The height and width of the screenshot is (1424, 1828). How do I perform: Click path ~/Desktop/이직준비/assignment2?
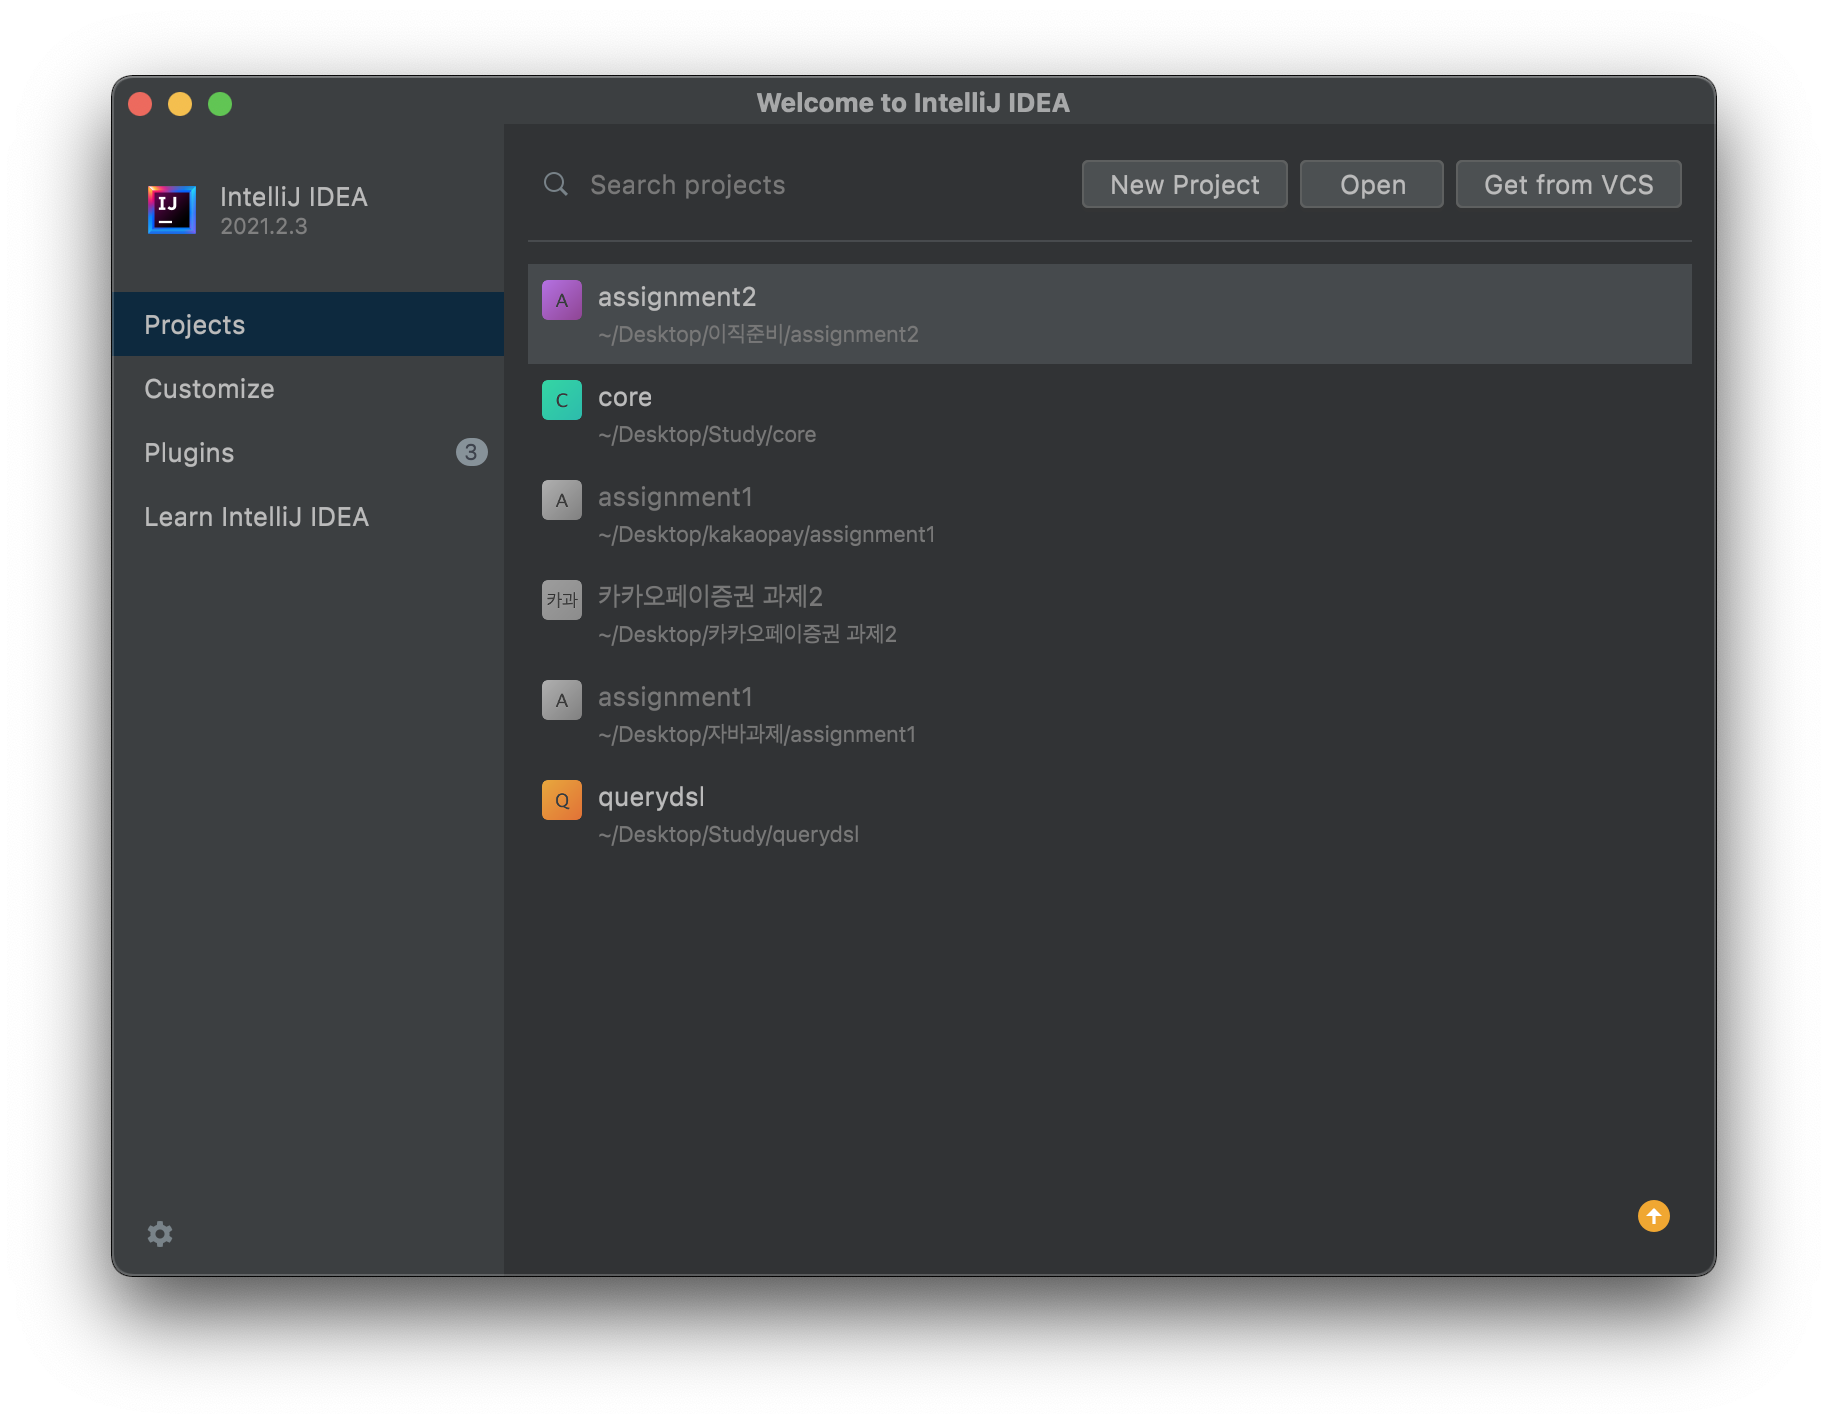click(x=758, y=334)
